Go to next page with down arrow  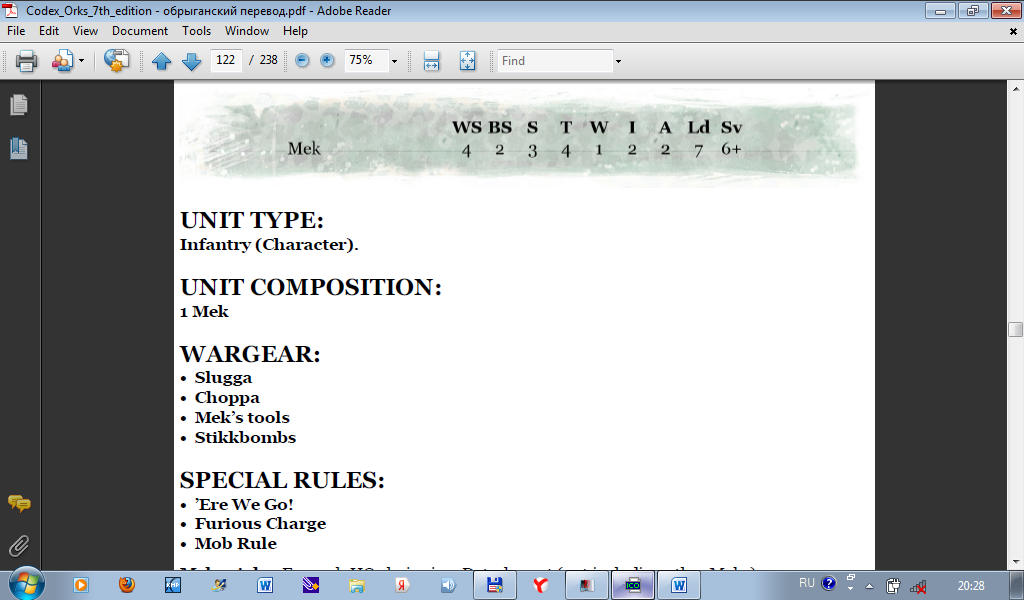click(191, 61)
